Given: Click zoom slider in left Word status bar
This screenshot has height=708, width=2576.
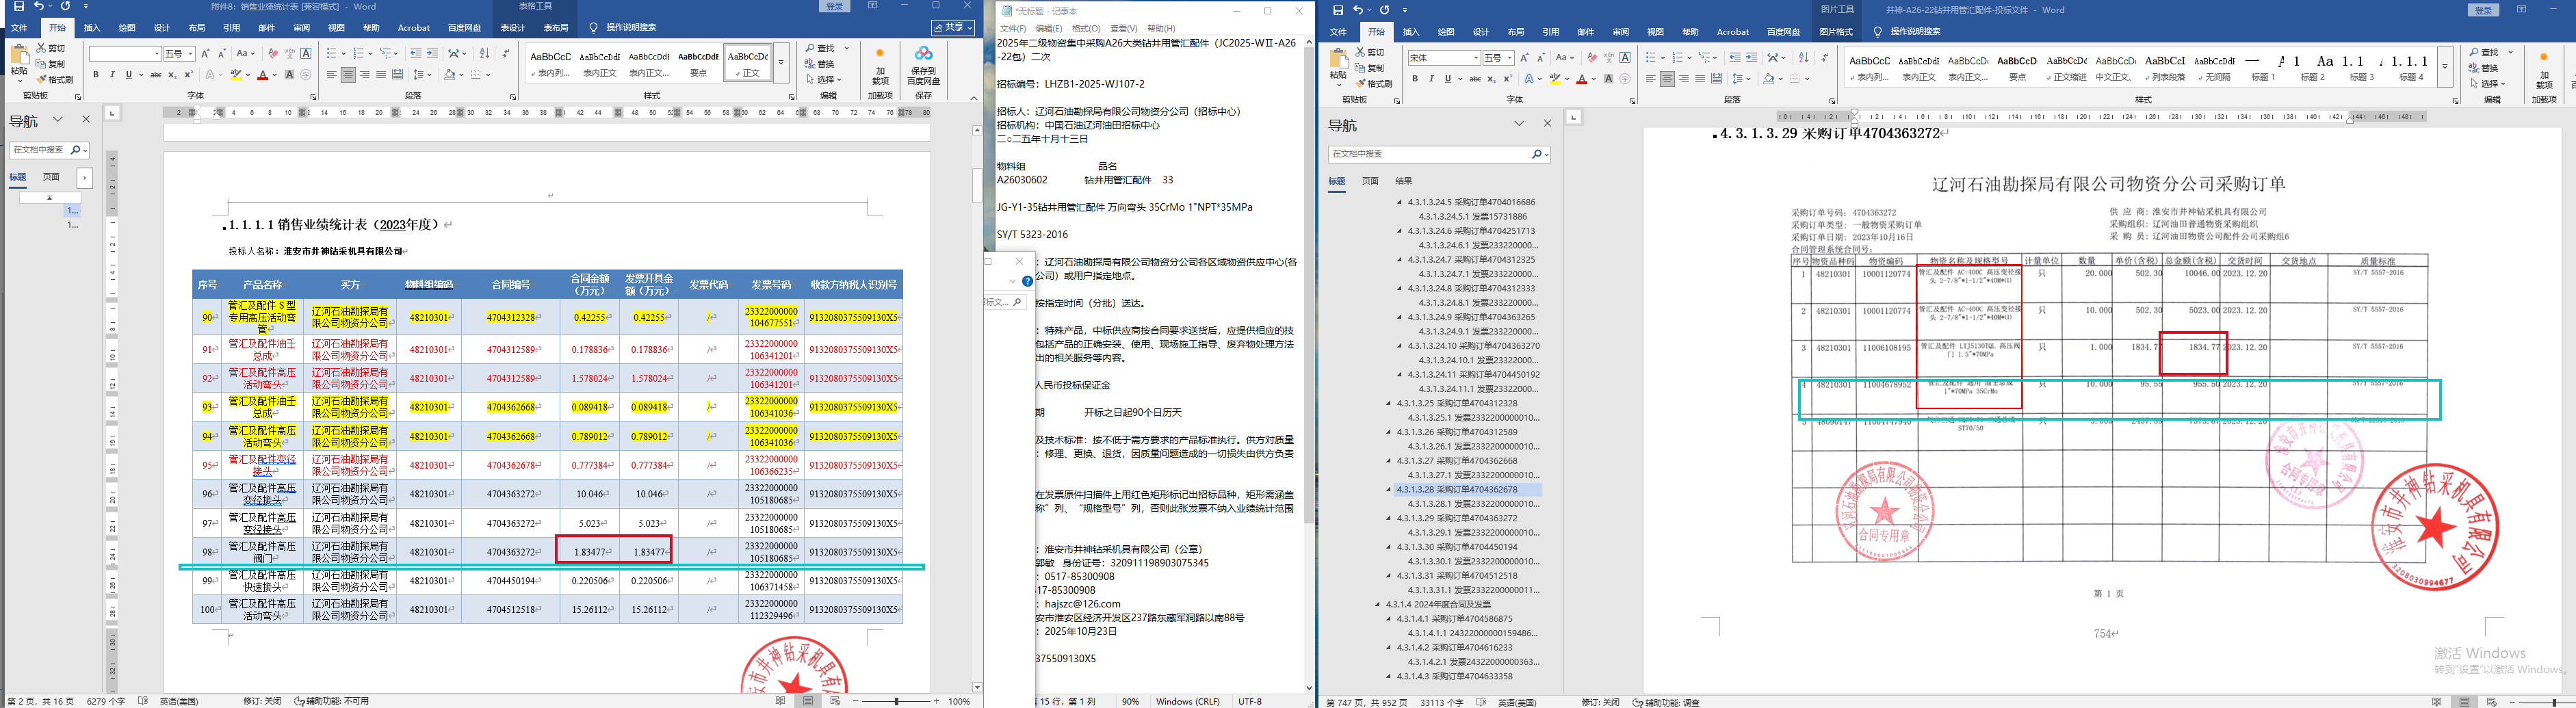Looking at the screenshot, I should (x=896, y=701).
